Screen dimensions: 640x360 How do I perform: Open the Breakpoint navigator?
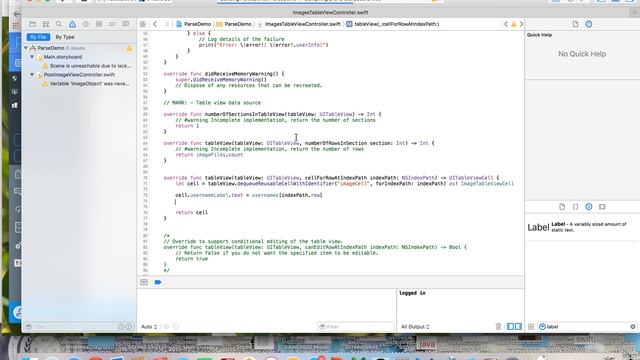[x=112, y=24]
